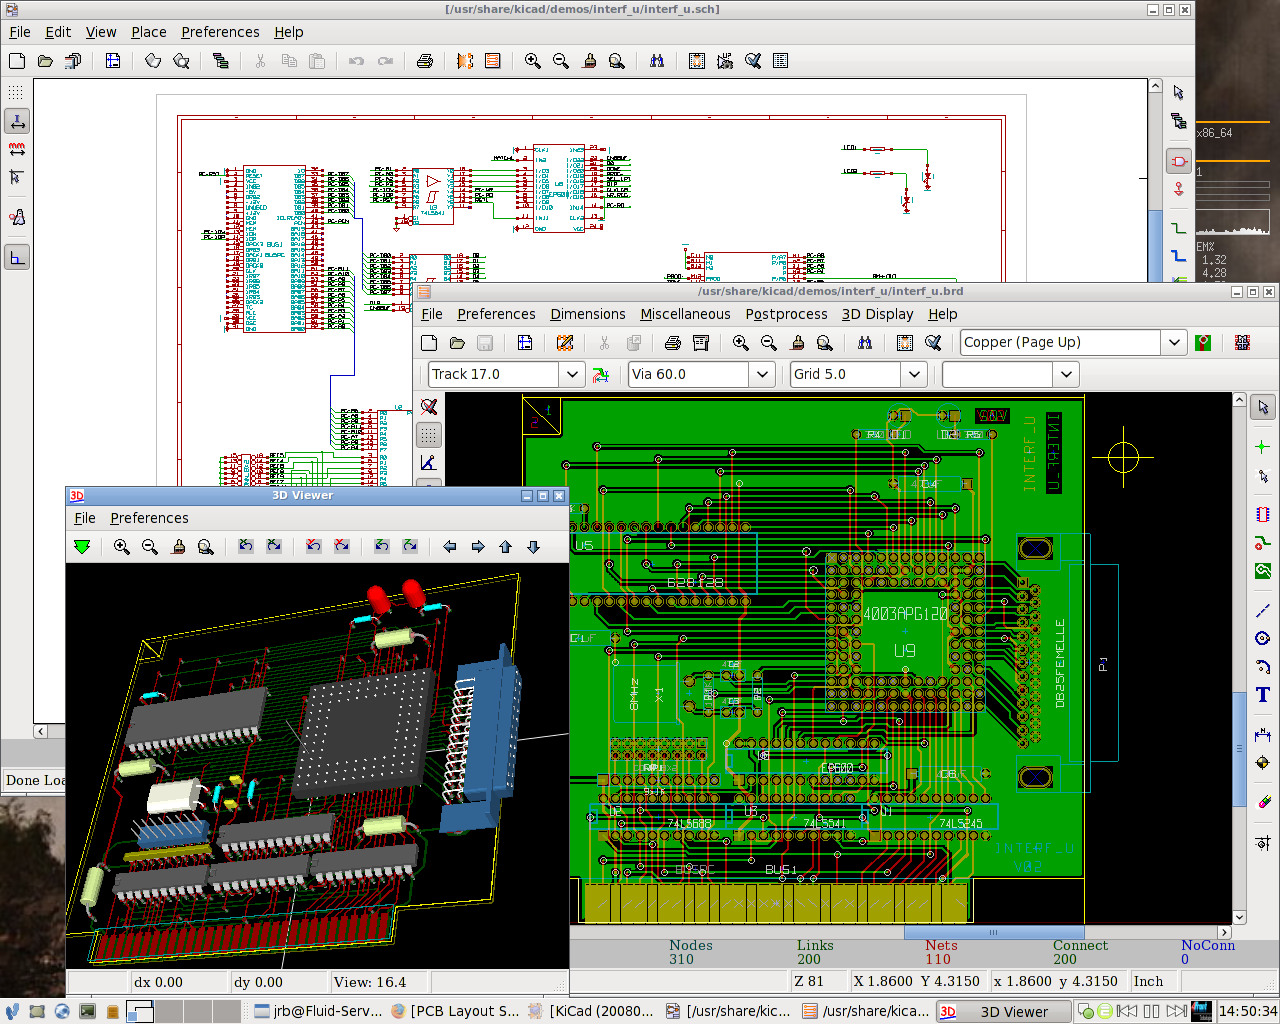1280x1024 pixels.
Task: Click the print icon in the schematic toolbar
Action: tap(425, 61)
